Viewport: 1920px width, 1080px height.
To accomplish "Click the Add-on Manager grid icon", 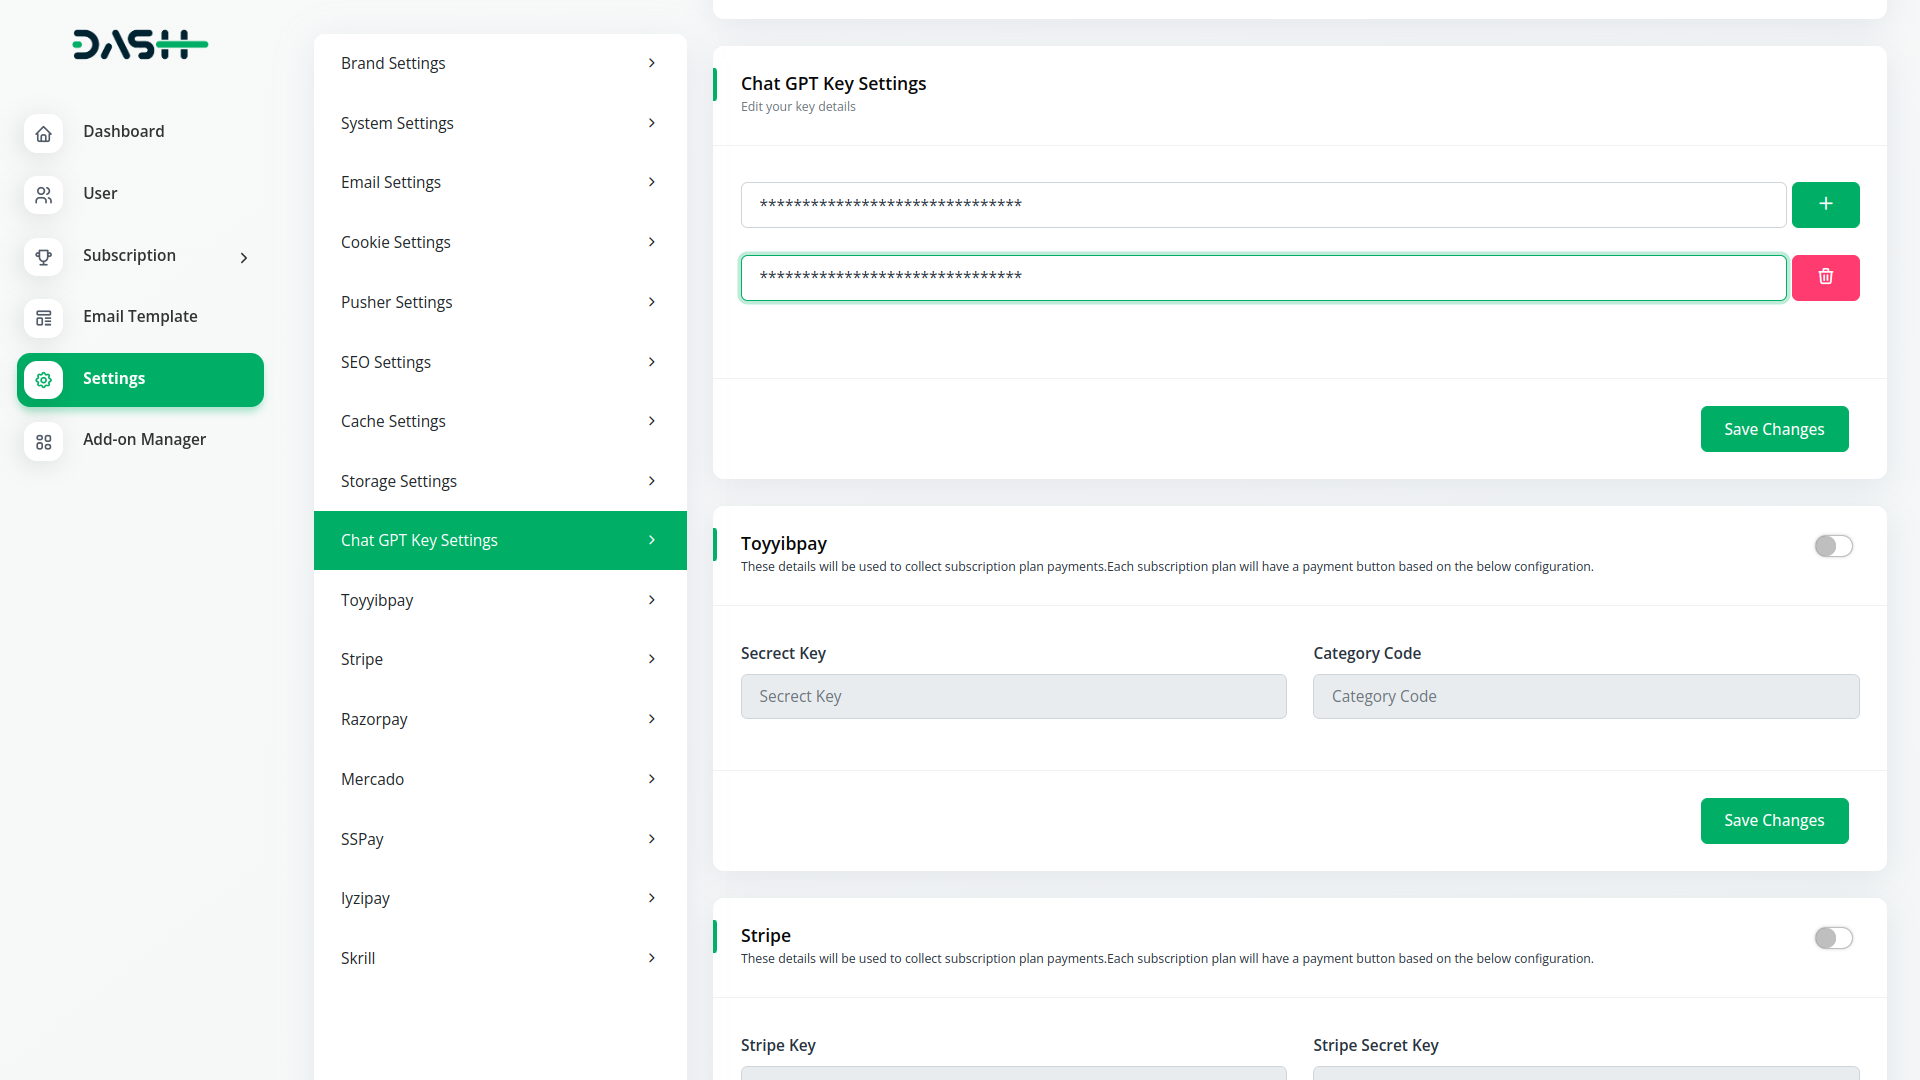I will tap(43, 441).
